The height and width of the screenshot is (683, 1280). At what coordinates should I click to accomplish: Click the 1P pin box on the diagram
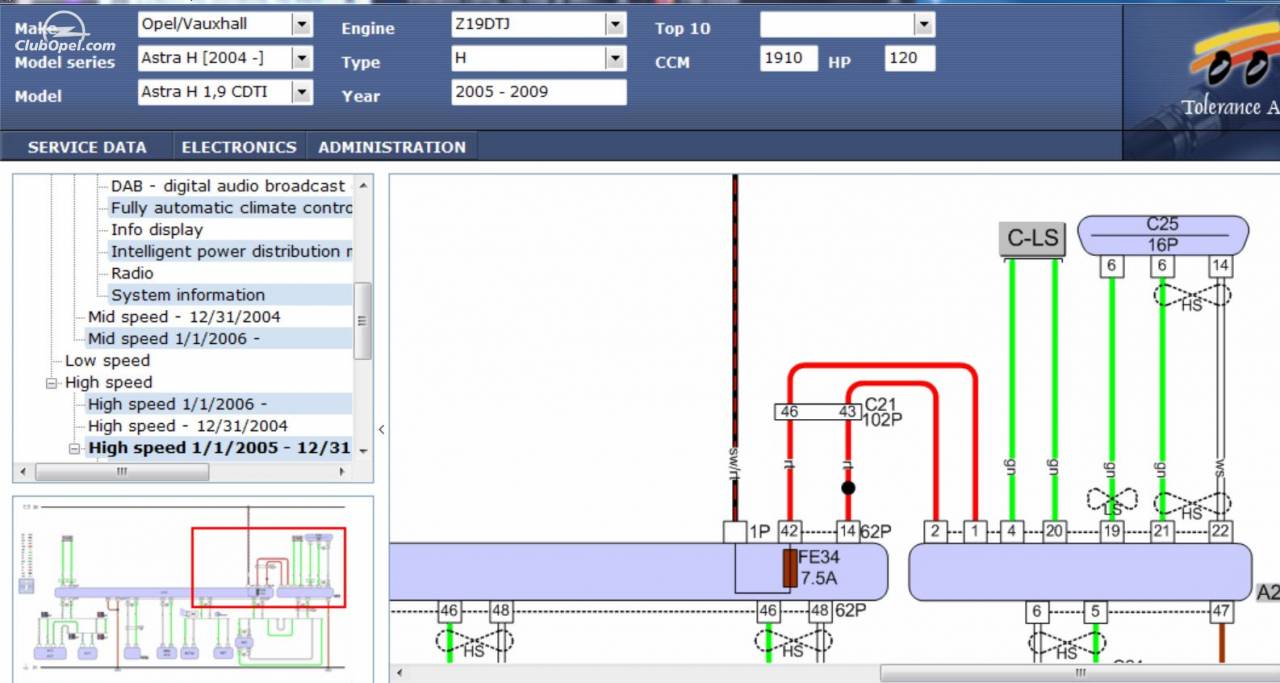(735, 531)
